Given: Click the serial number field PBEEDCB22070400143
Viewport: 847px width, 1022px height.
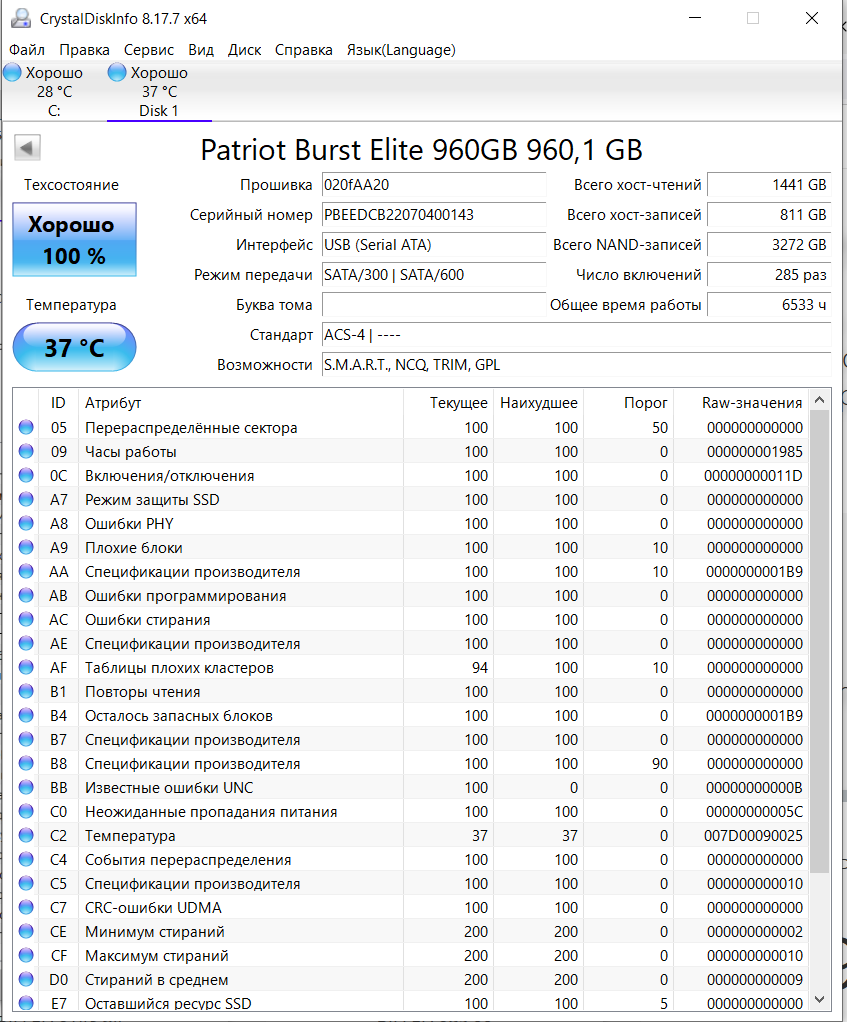Looking at the screenshot, I should click(434, 215).
